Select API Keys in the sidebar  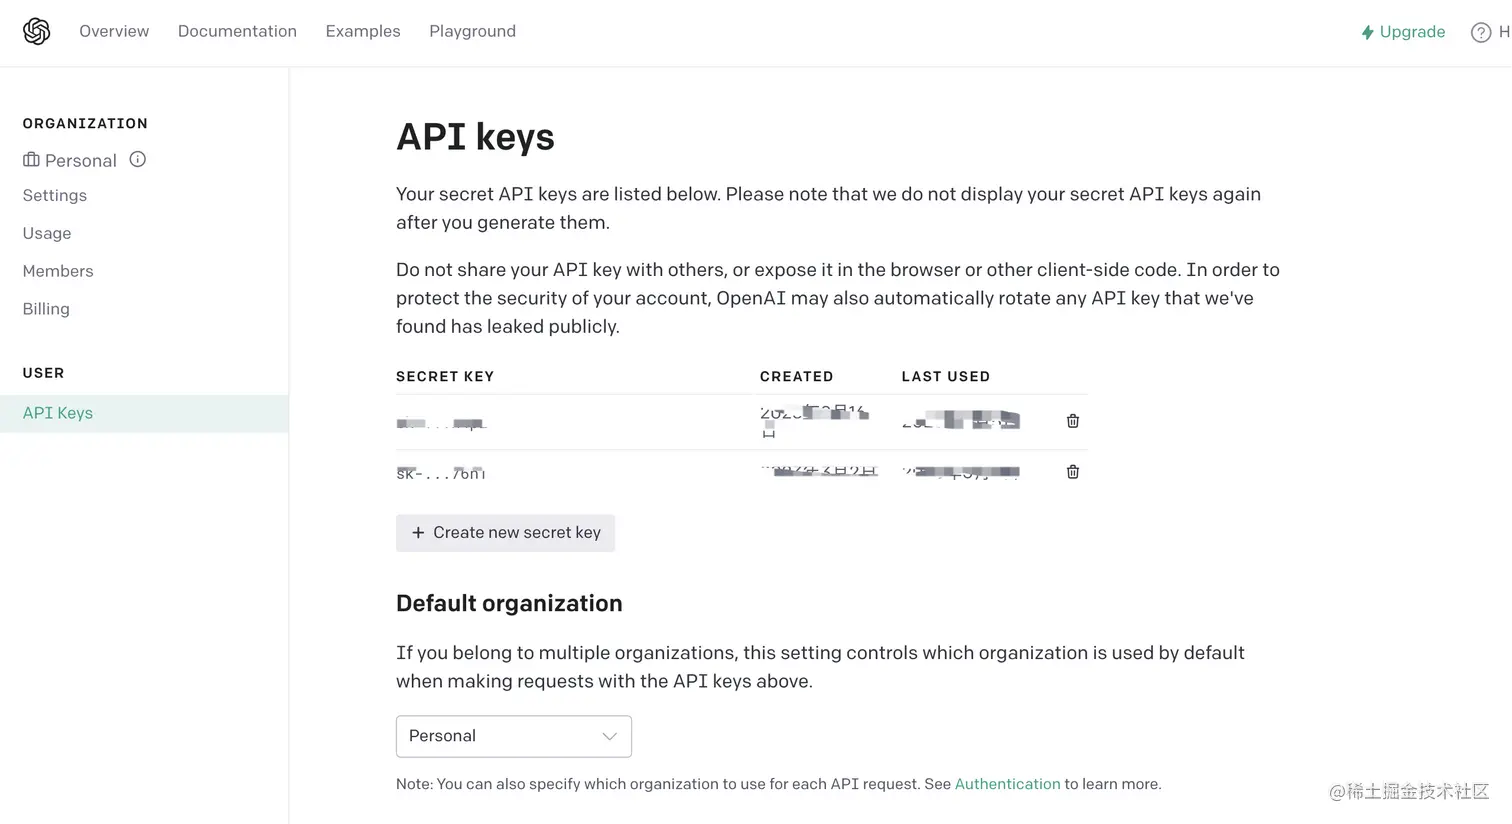pos(58,413)
